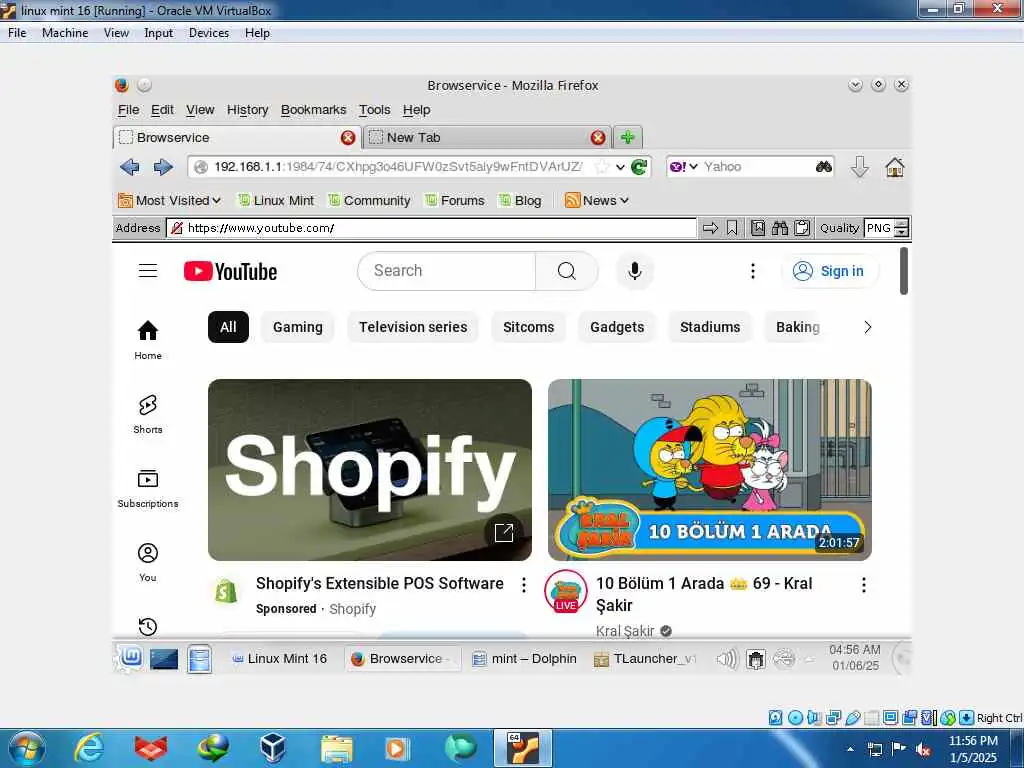Click Browservice clipboard icon

(x=802, y=228)
